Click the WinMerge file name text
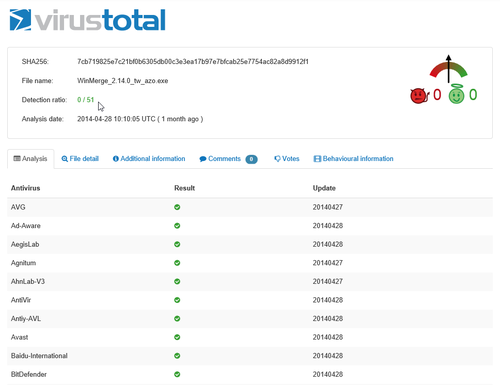 tap(123, 81)
